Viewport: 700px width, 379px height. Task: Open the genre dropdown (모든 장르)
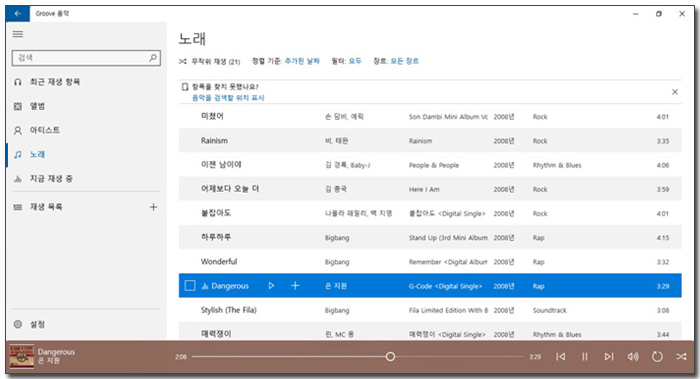(x=404, y=61)
